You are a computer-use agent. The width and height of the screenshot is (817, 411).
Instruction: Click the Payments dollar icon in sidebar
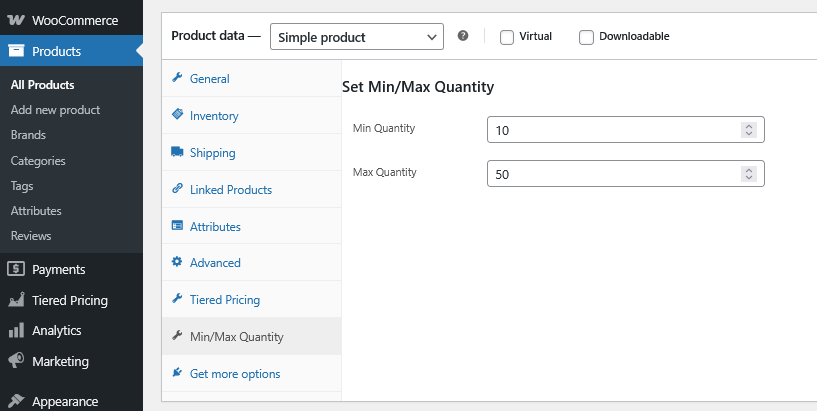pyautogui.click(x=16, y=269)
